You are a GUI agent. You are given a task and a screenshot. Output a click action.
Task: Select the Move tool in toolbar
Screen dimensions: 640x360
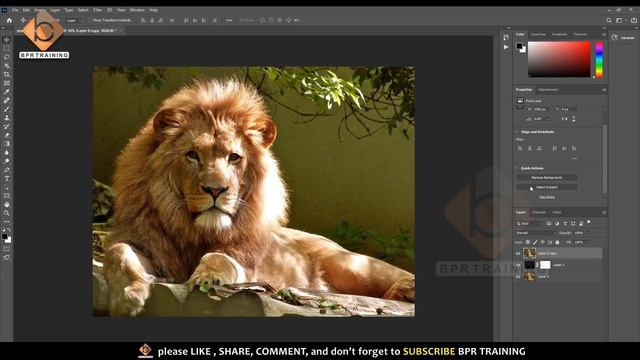click(x=7, y=40)
